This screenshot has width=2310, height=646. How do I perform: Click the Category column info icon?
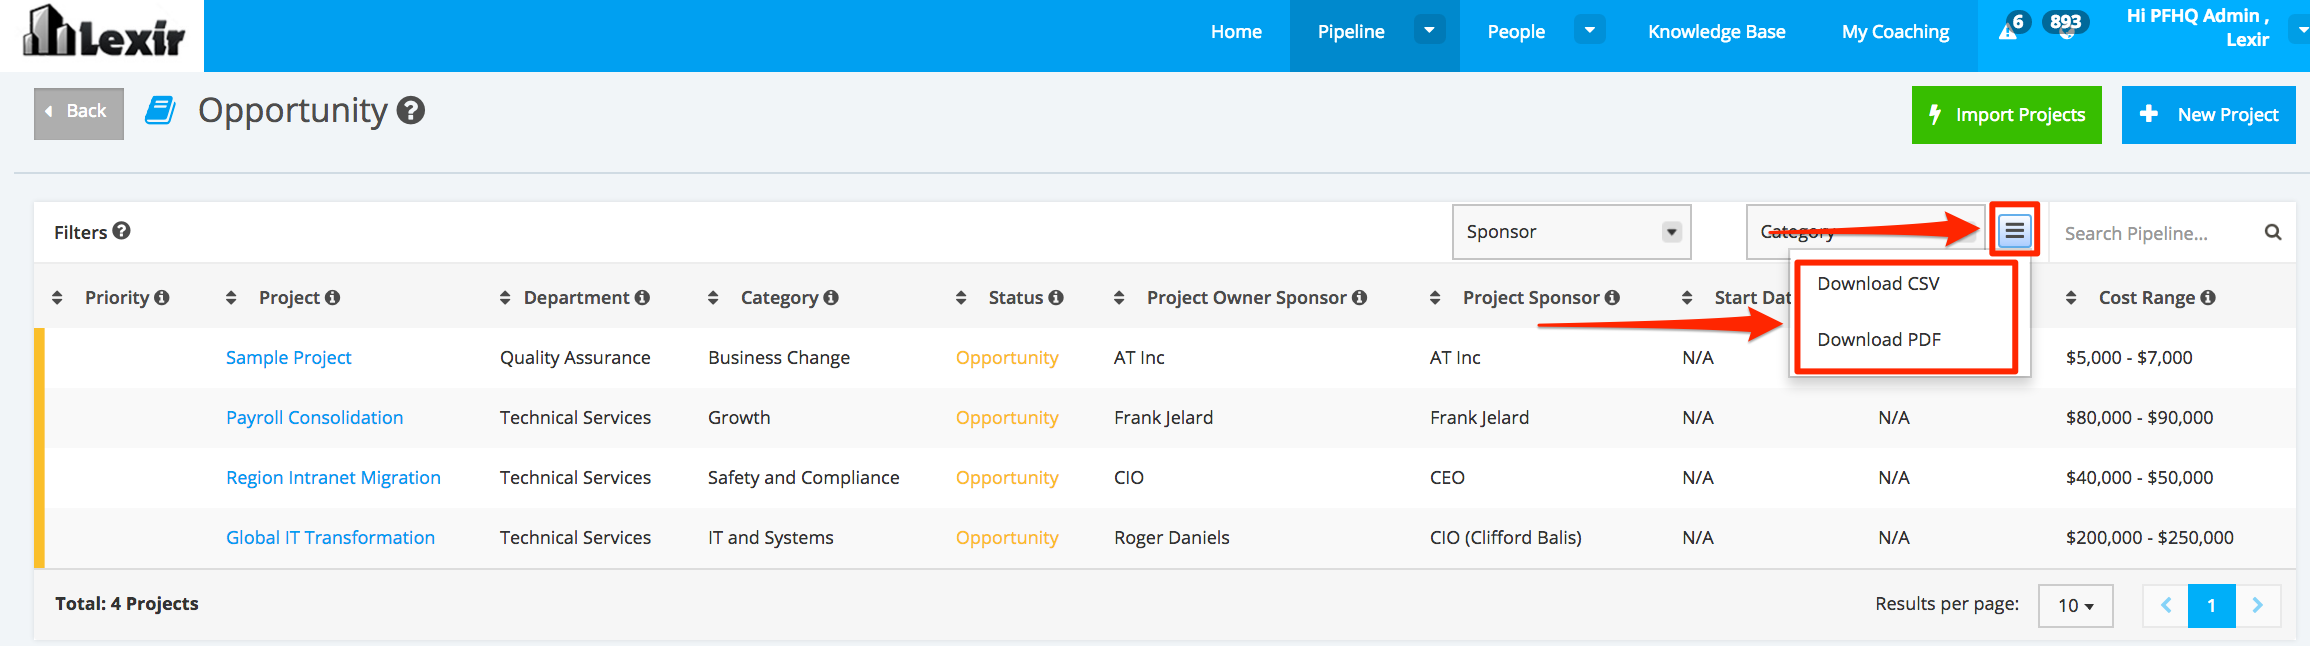[831, 298]
